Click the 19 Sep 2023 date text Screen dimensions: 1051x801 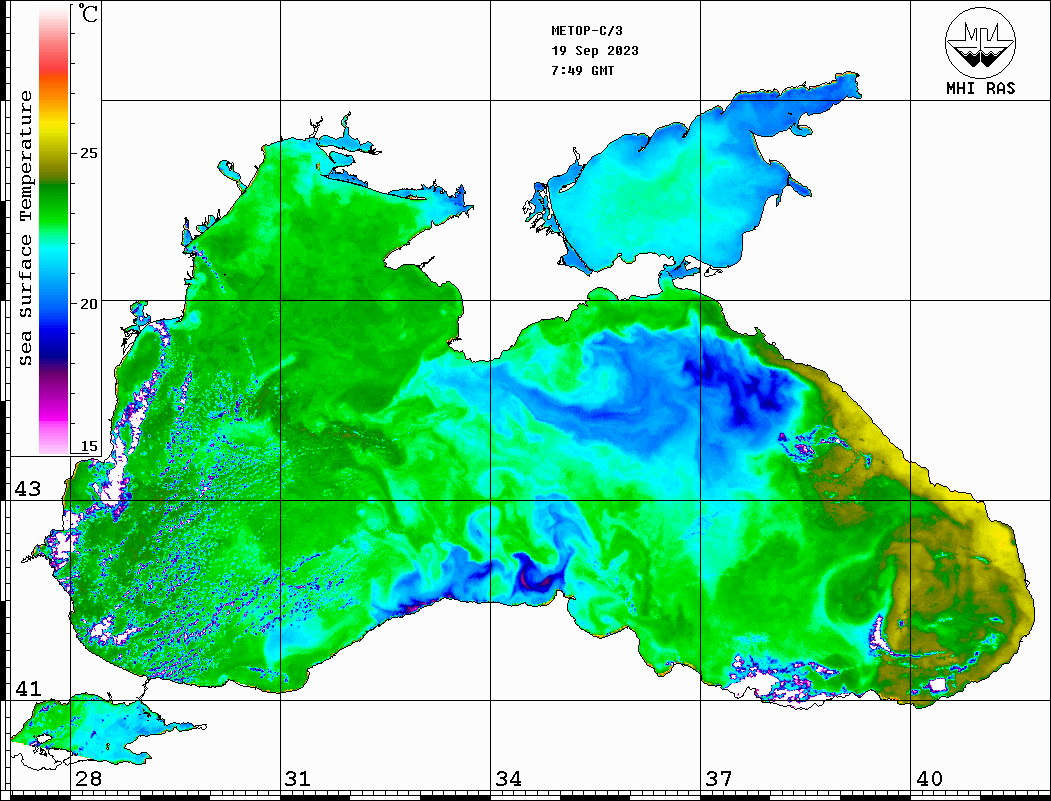coord(595,51)
